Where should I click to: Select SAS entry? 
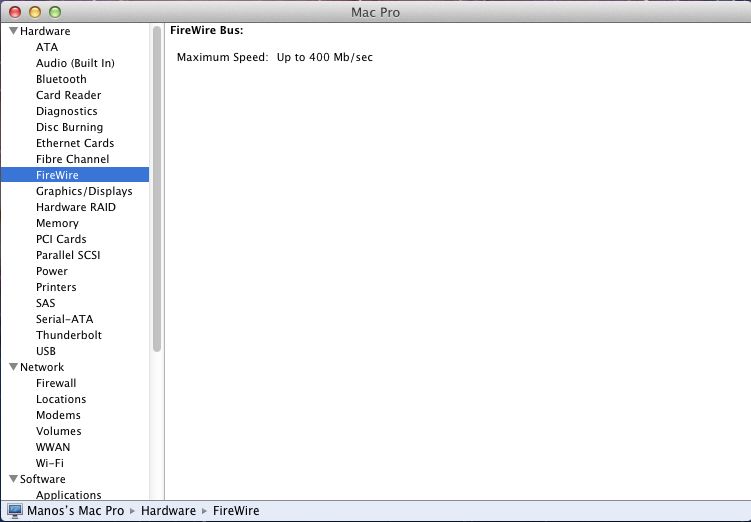point(46,303)
